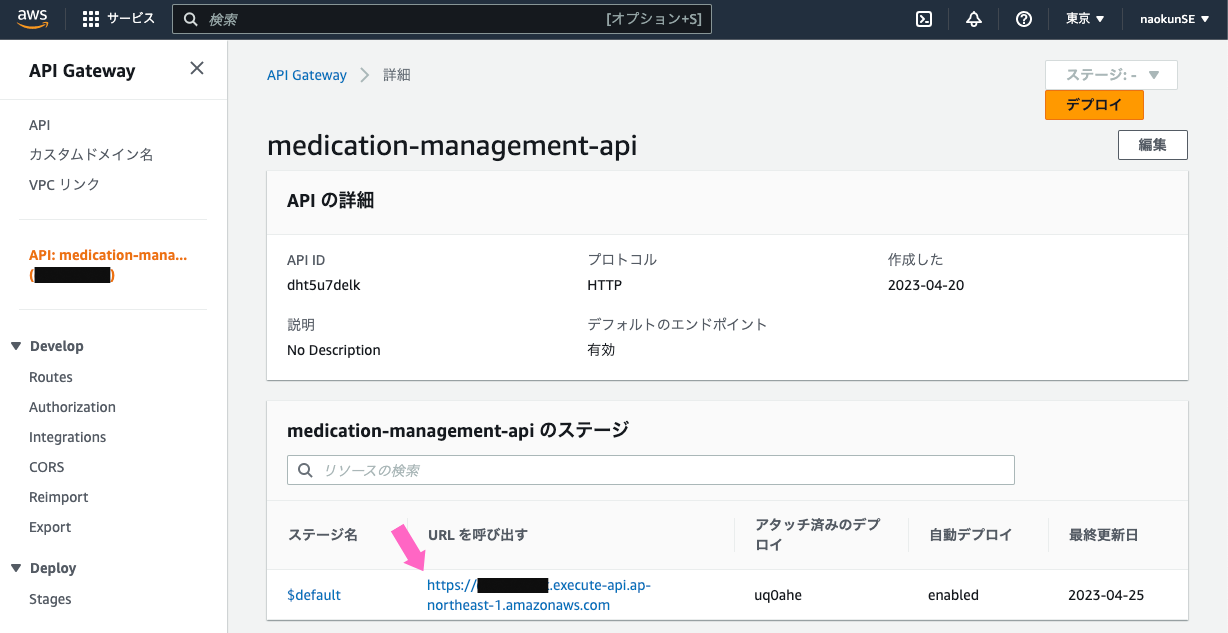Click the AWS logo home icon
This screenshot has height=633, width=1228.
(x=33, y=19)
